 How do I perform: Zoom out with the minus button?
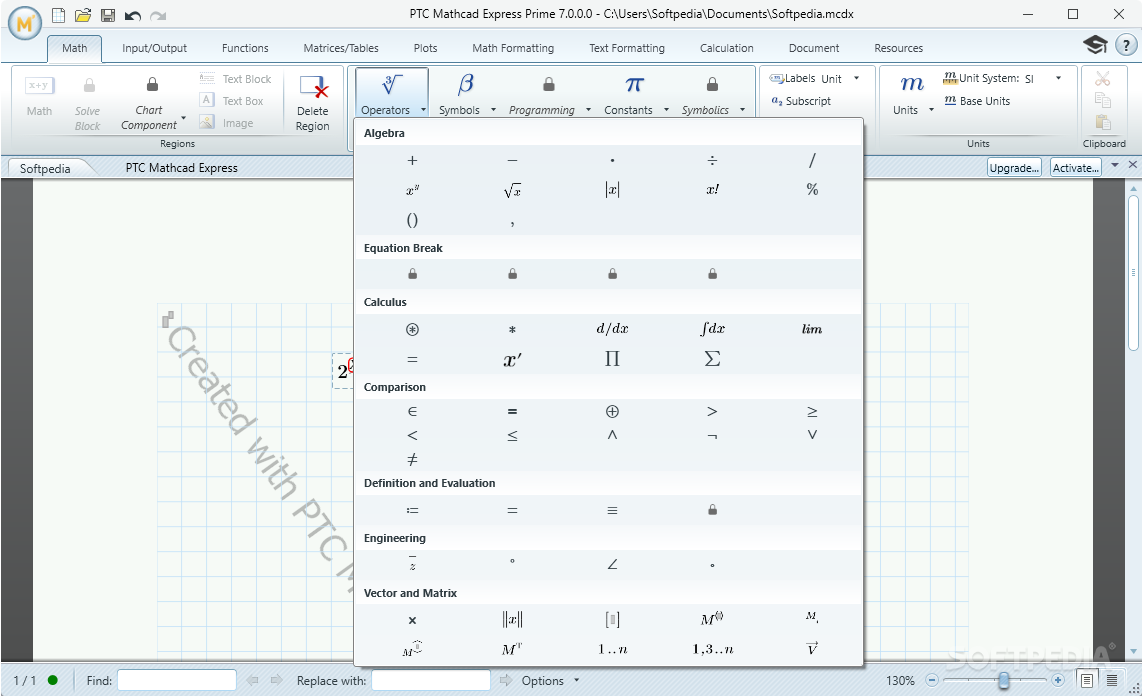click(x=932, y=680)
